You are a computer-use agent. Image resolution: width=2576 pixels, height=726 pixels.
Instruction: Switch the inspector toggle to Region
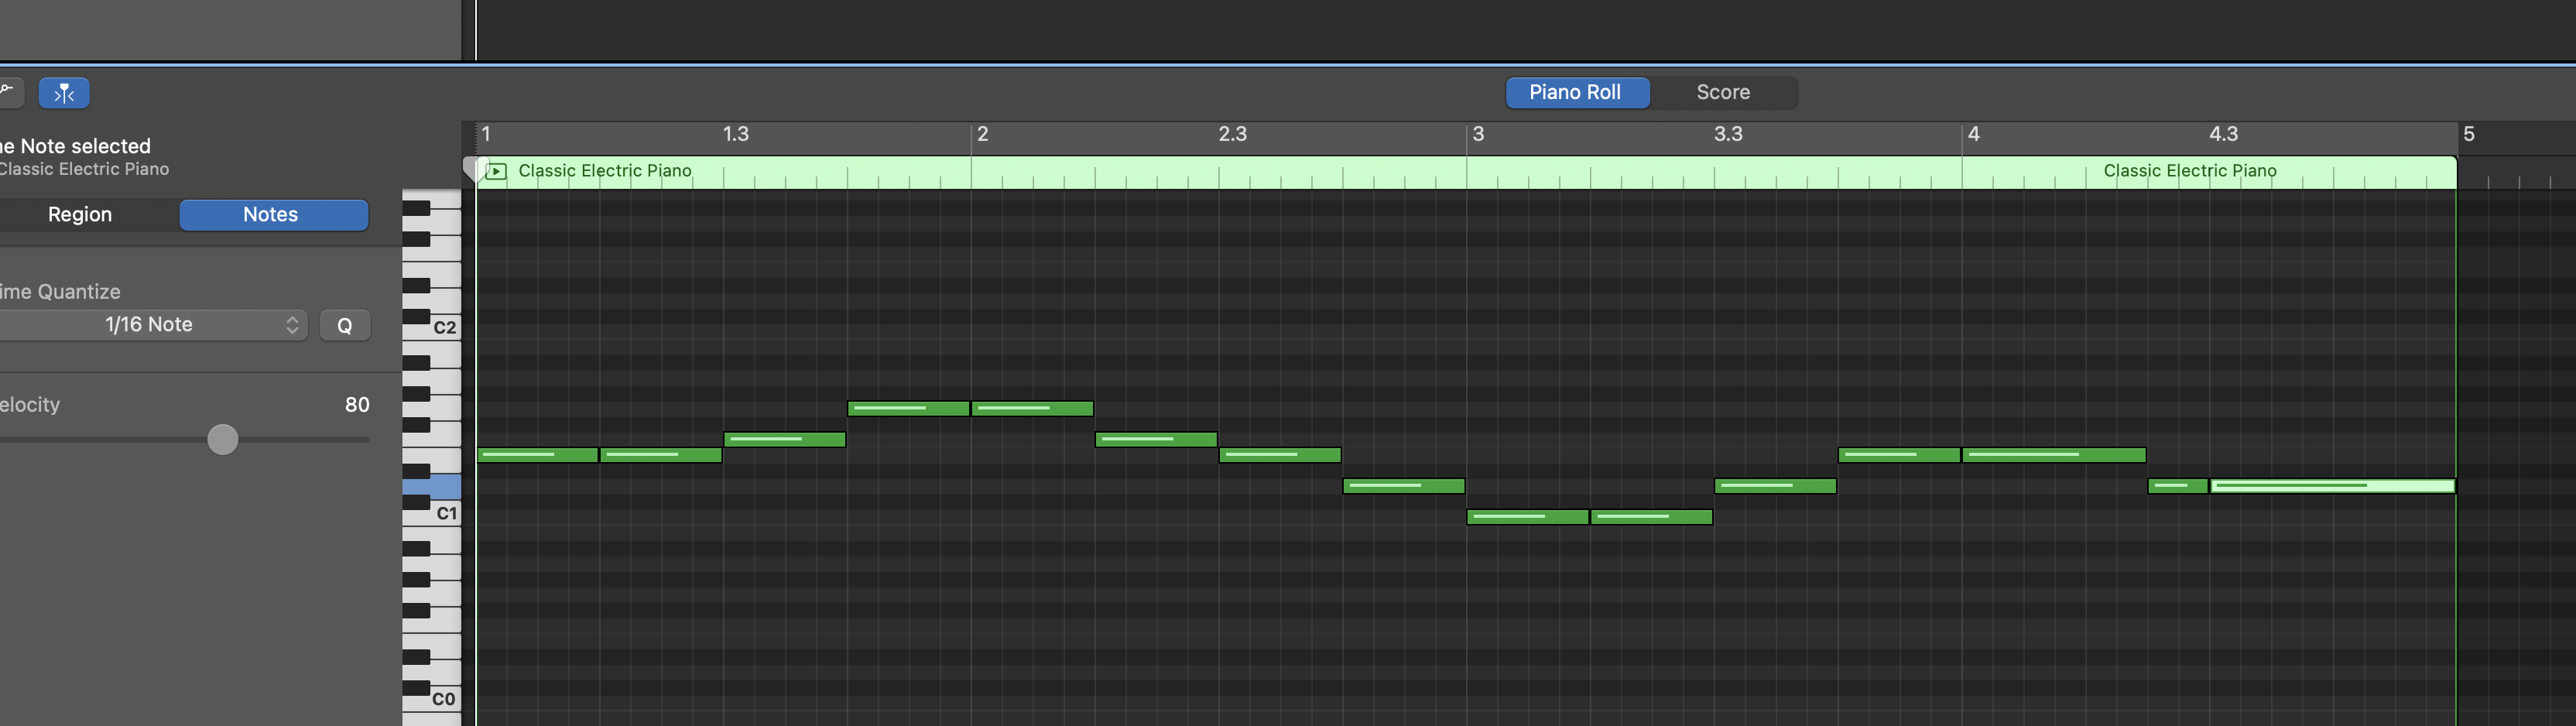[x=80, y=214]
